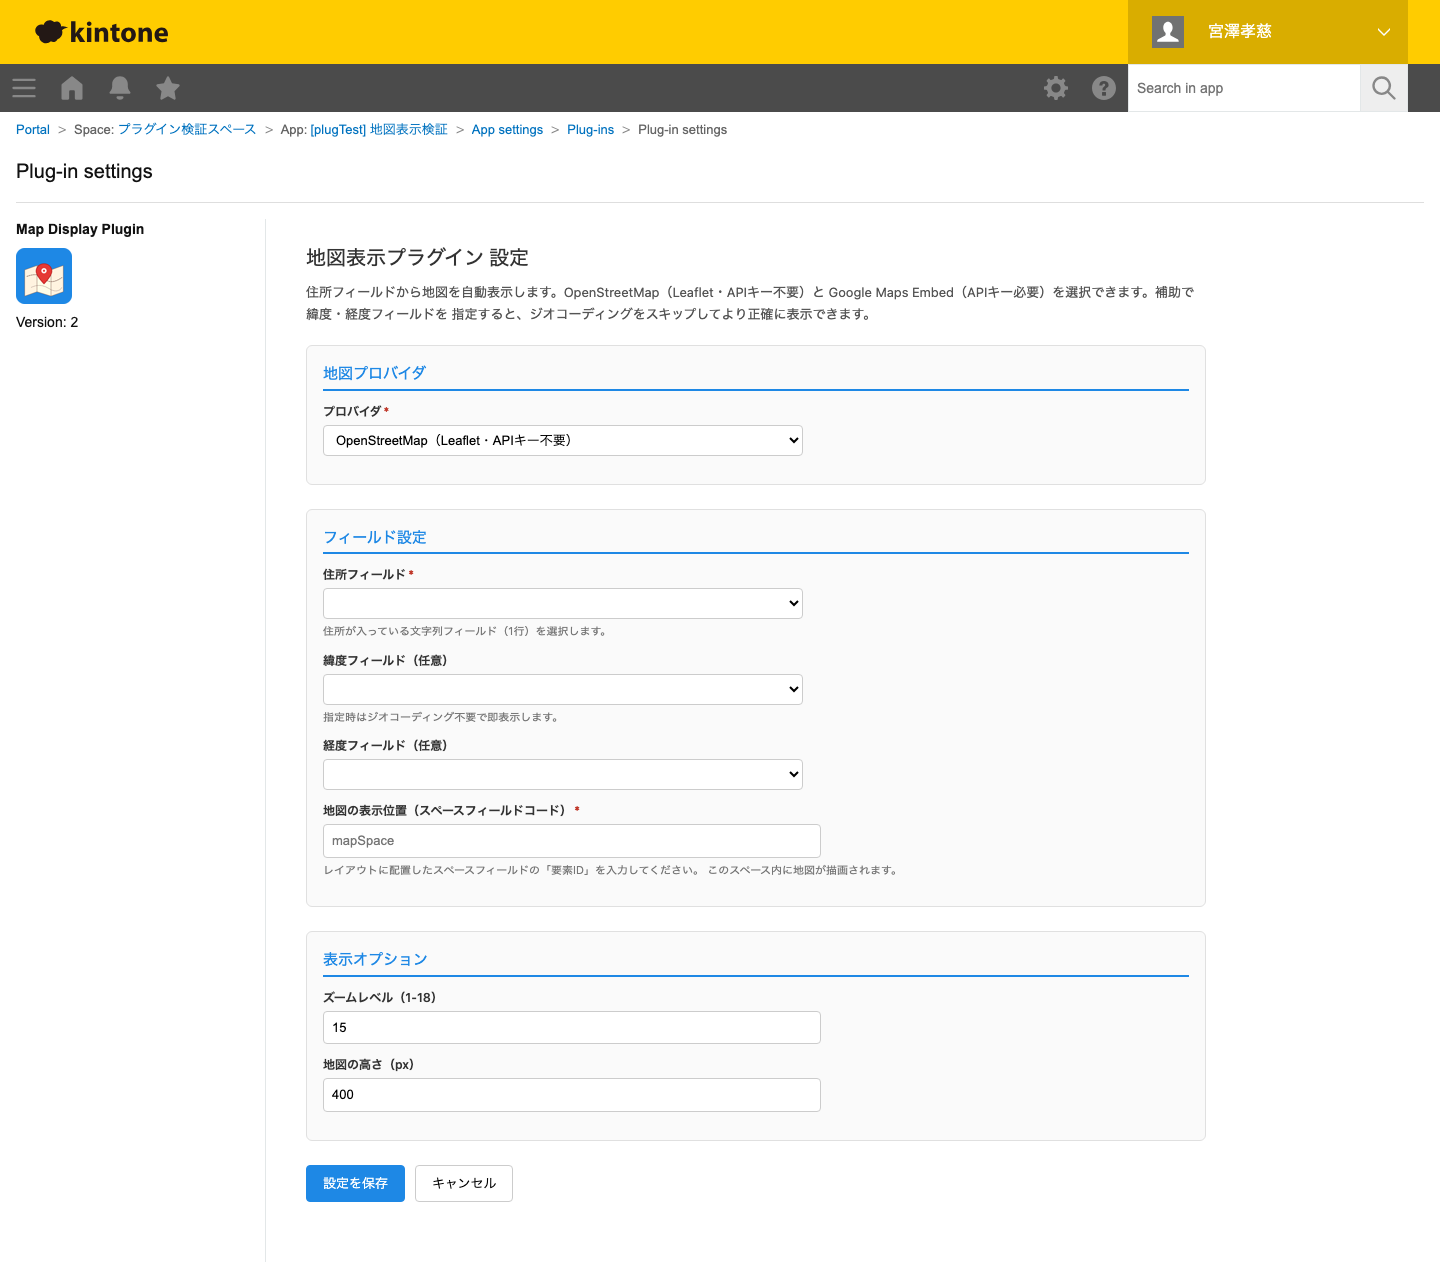
Task: Expand the user account menu chevron
Action: tap(1384, 32)
